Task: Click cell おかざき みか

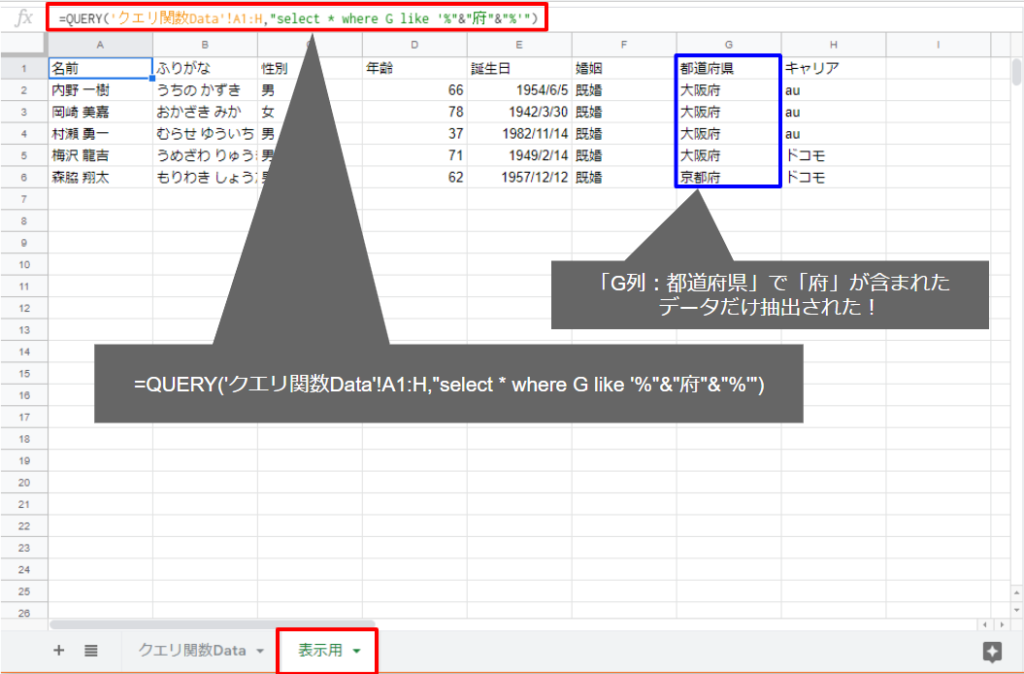Action: pyautogui.click(x=205, y=112)
